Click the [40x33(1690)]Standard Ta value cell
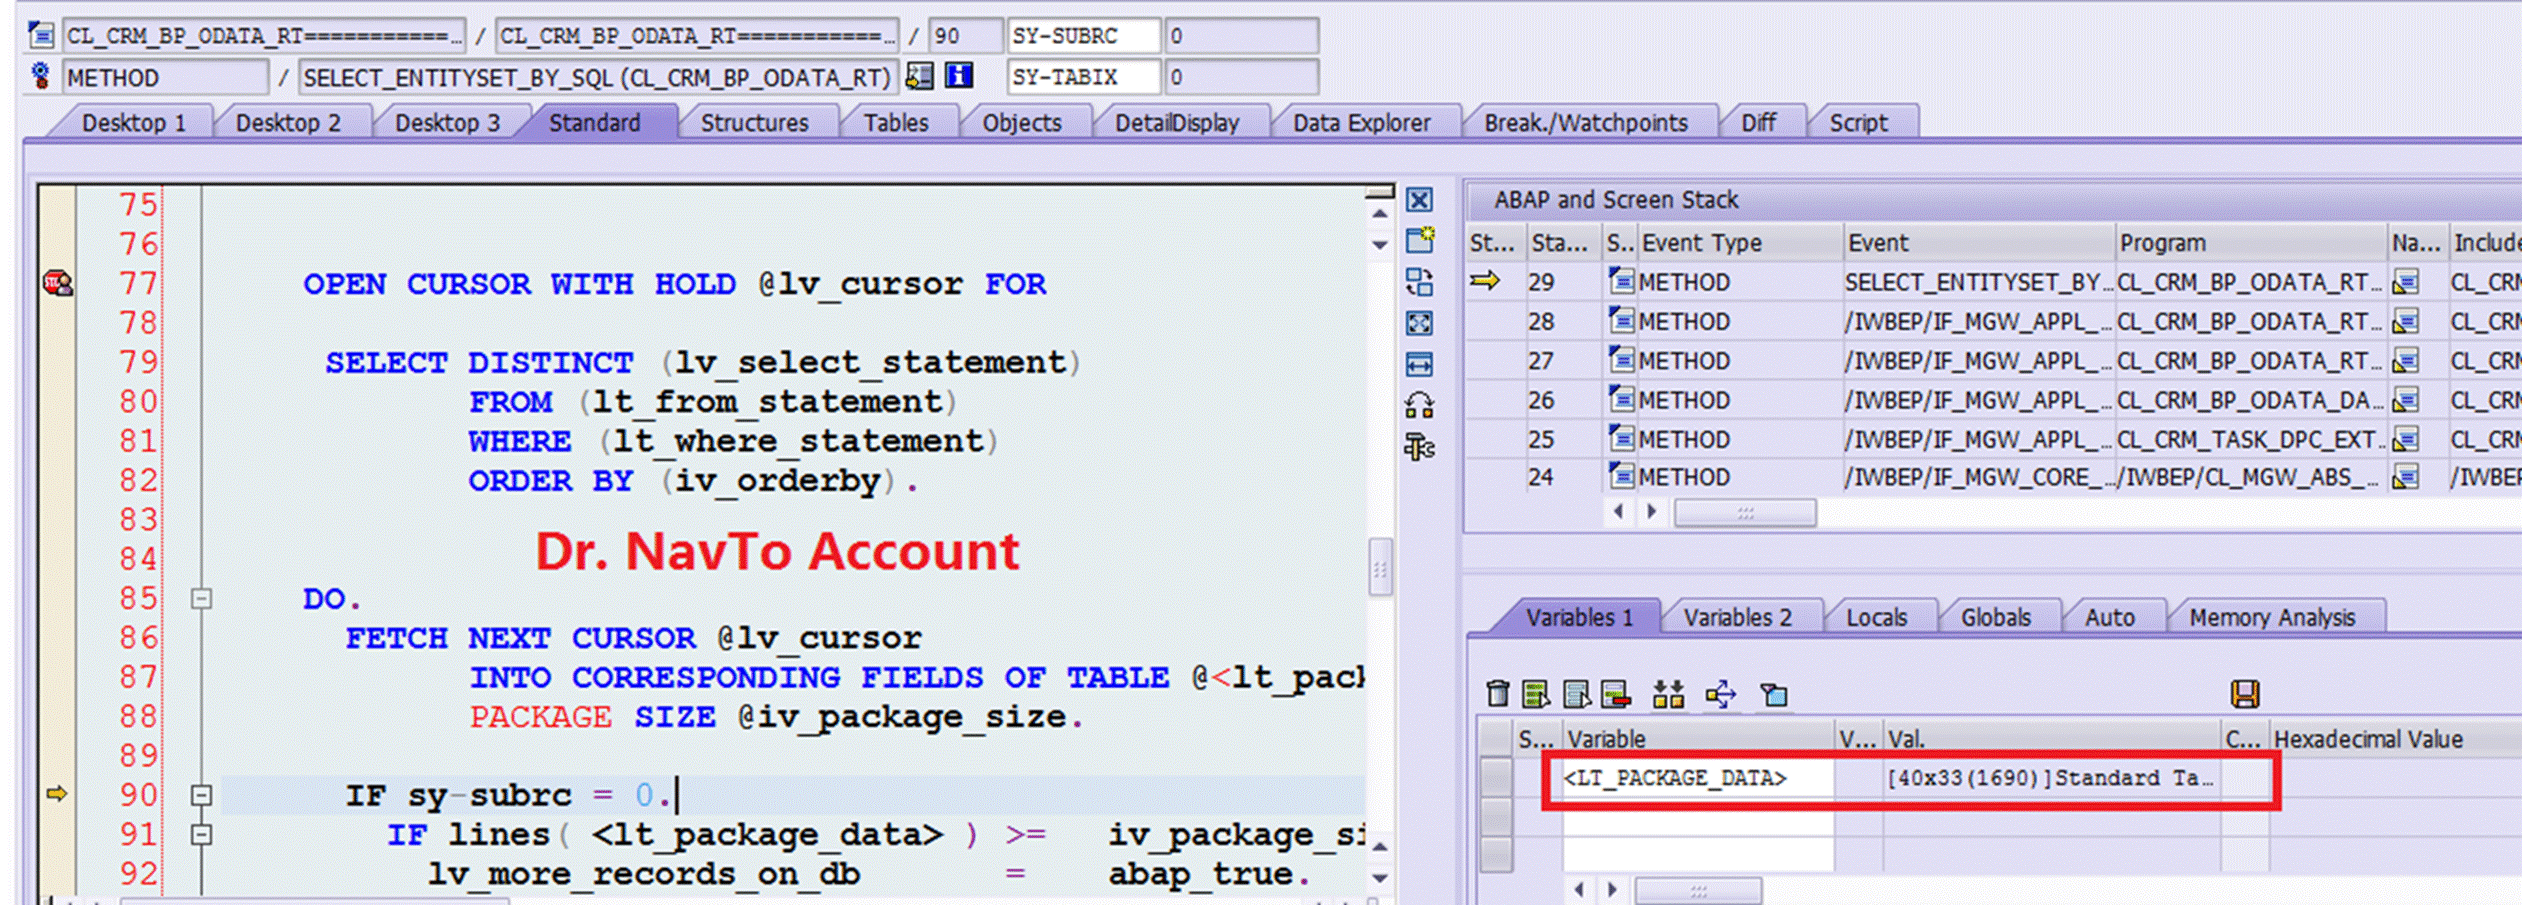Screen dimensions: 2522x905 pos(2051,778)
